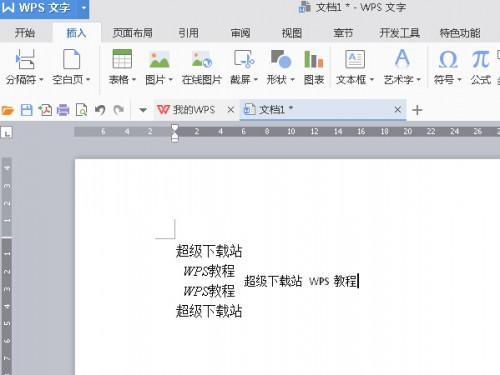Expand the 艺术字 dropdown arrow

[x=418, y=80]
